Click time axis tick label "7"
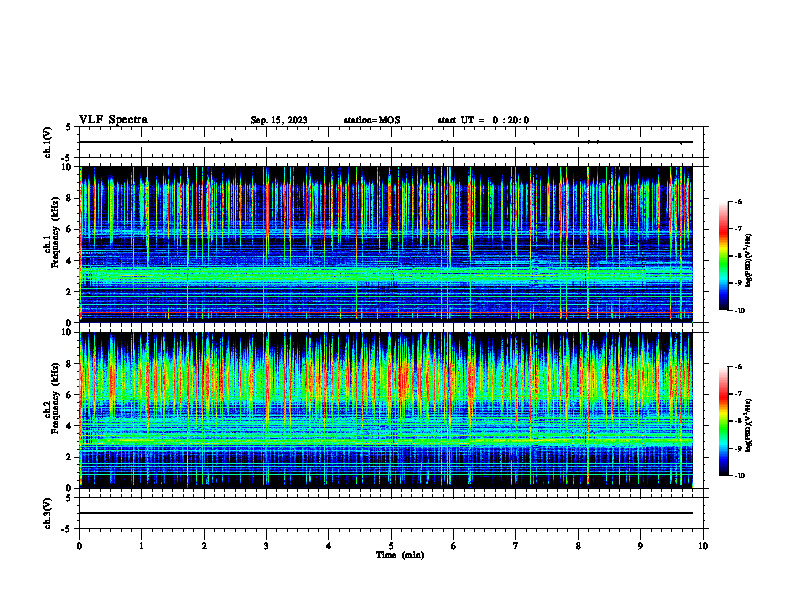 (x=516, y=546)
